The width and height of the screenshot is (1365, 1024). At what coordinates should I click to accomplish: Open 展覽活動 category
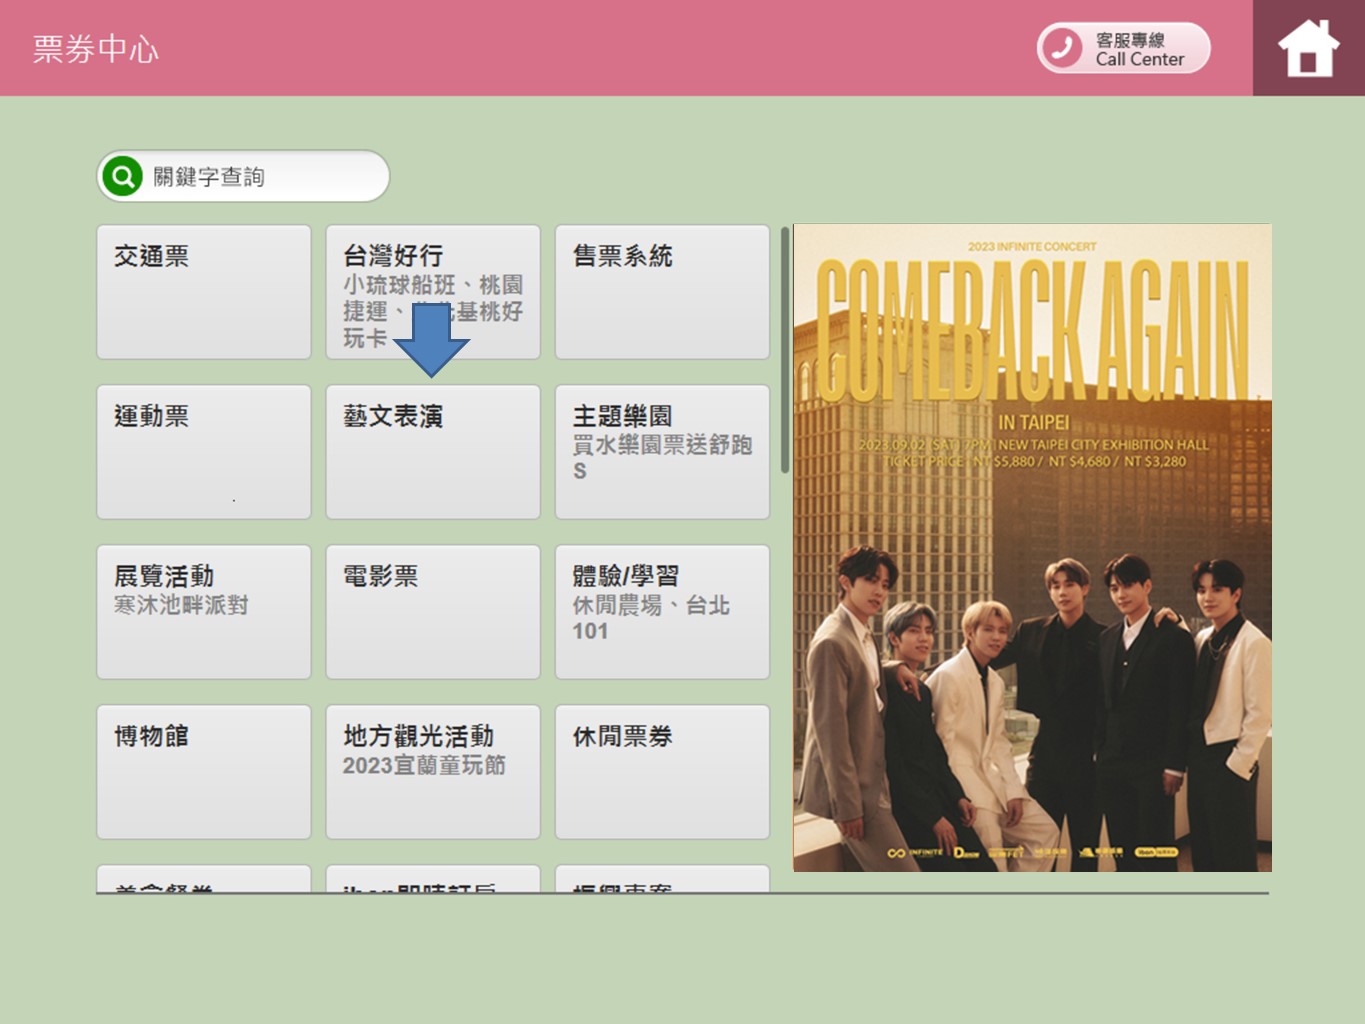(x=204, y=612)
